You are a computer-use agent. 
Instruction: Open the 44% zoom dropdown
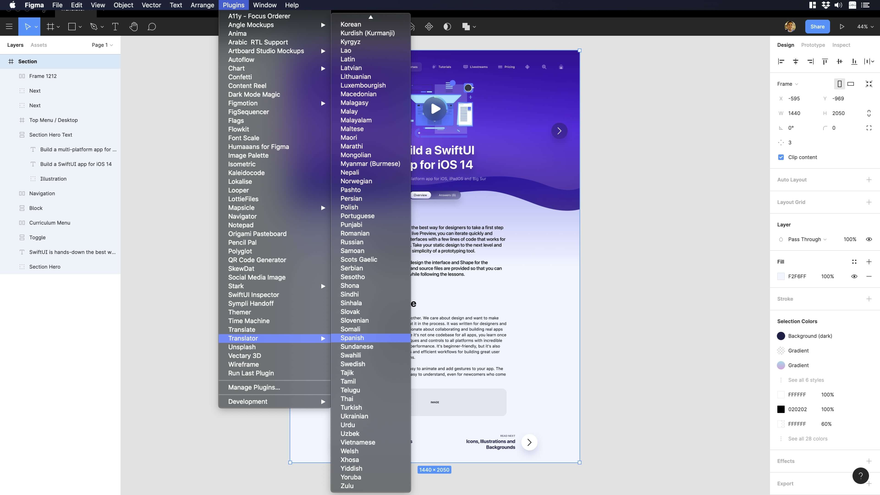pyautogui.click(x=865, y=26)
